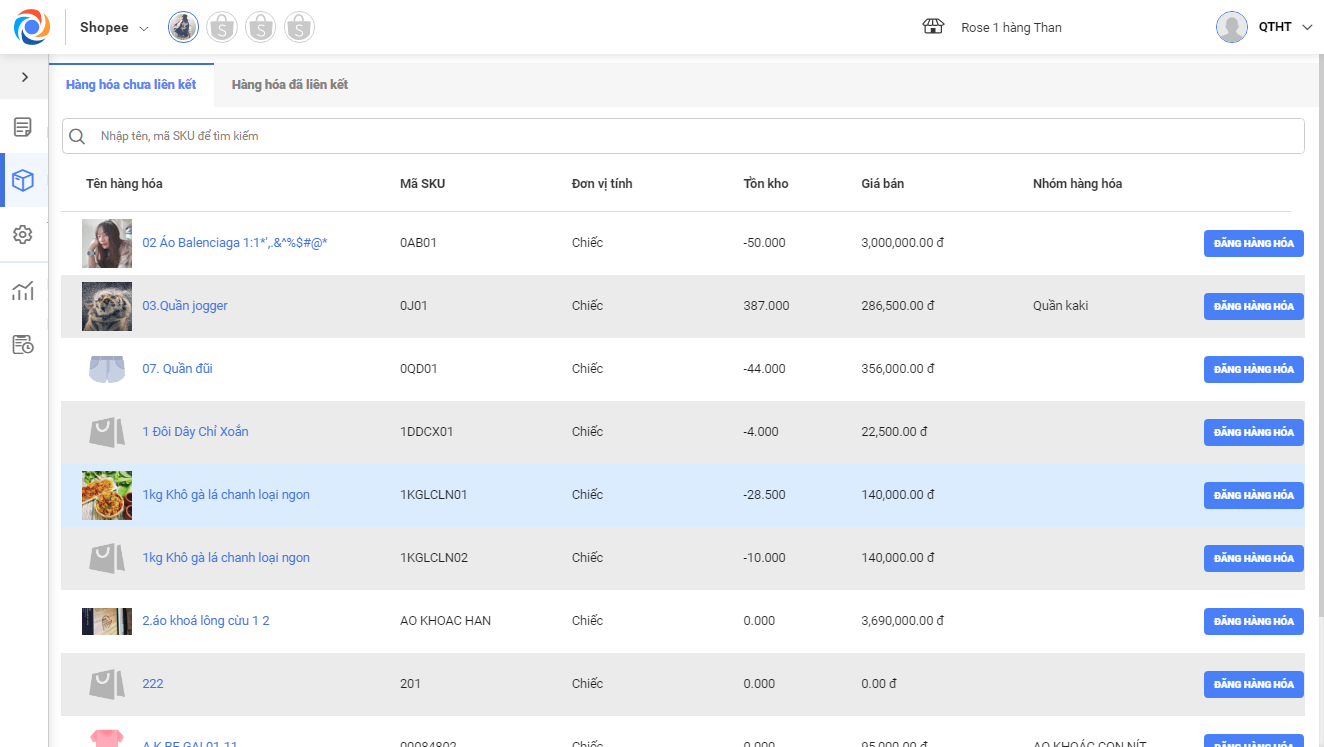Image resolution: width=1324 pixels, height=747 pixels.
Task: Click the active Shopee shop avatar
Action: 183,27
